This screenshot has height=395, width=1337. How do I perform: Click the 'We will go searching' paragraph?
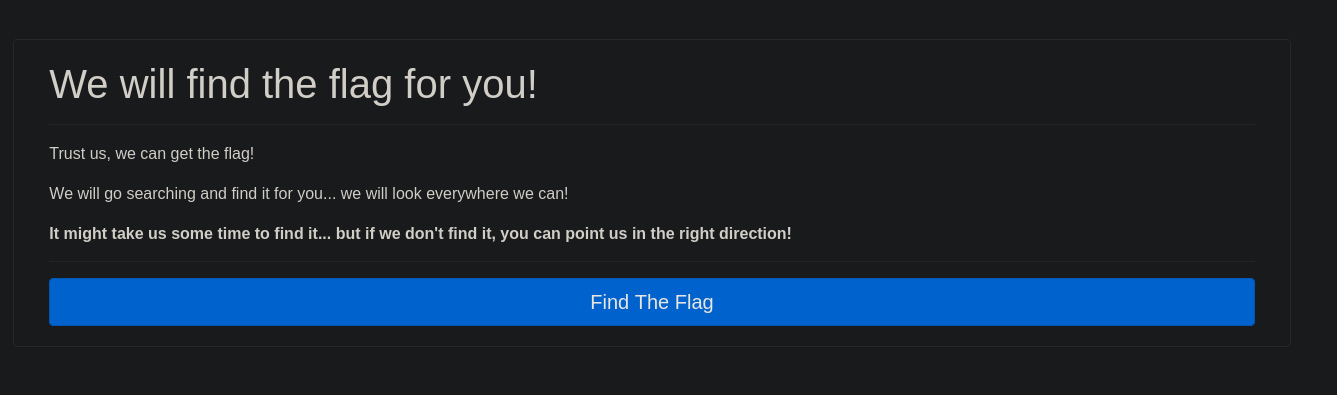(308, 194)
